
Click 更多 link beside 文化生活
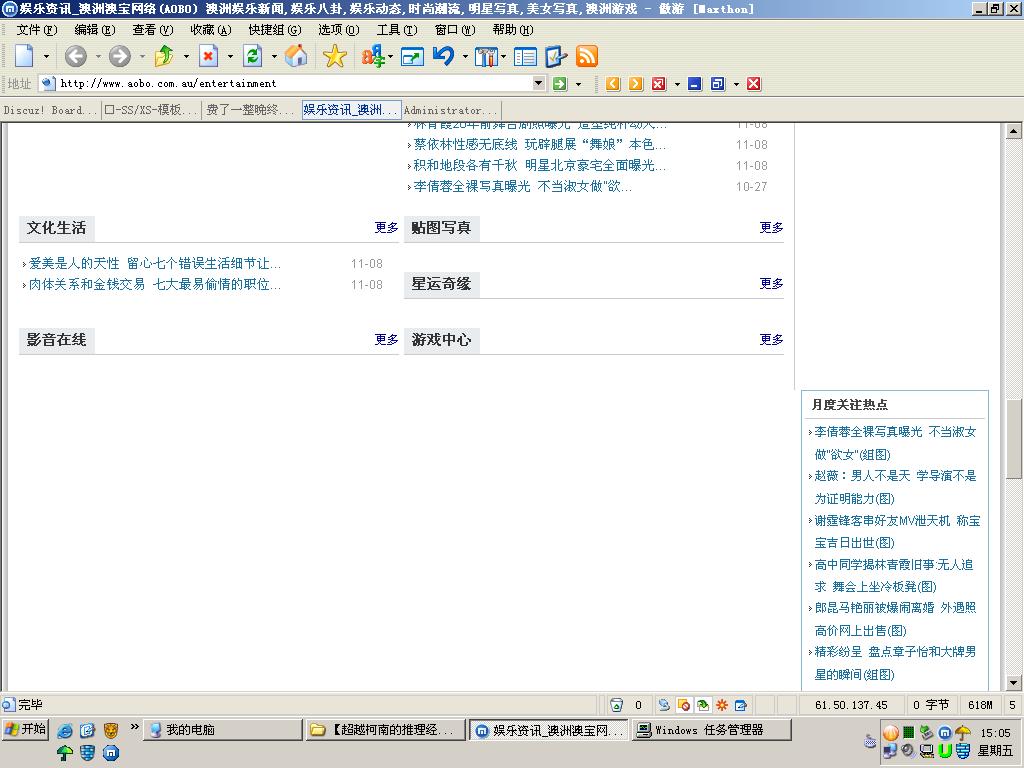click(386, 227)
